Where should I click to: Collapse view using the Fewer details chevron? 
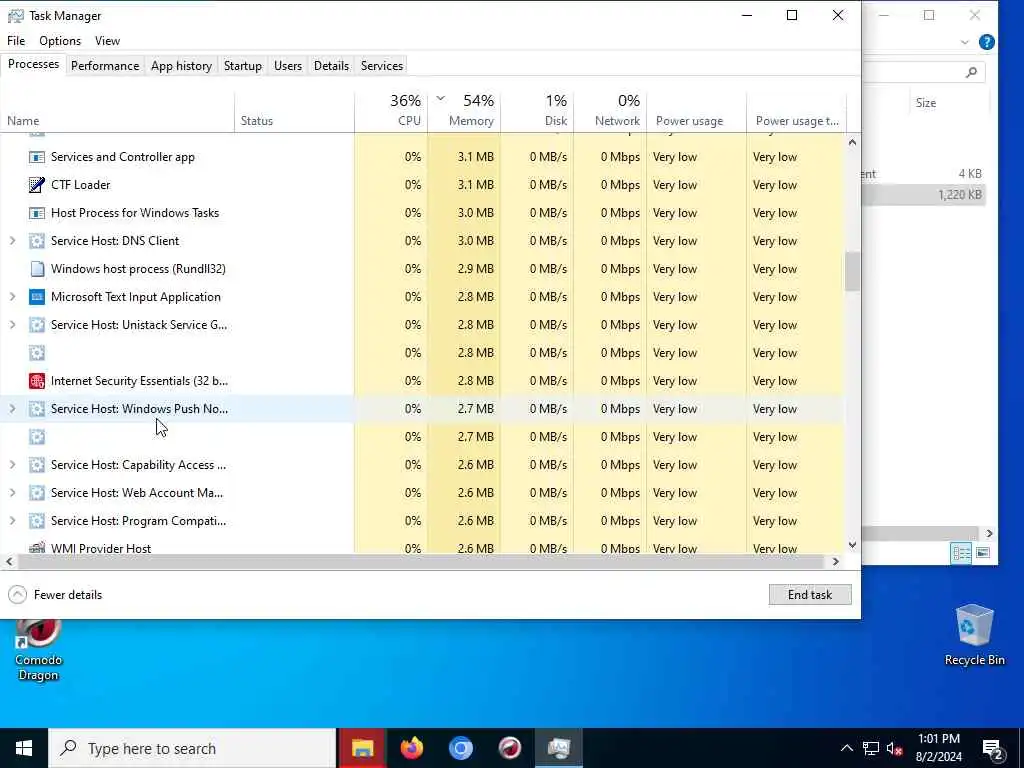click(18, 594)
